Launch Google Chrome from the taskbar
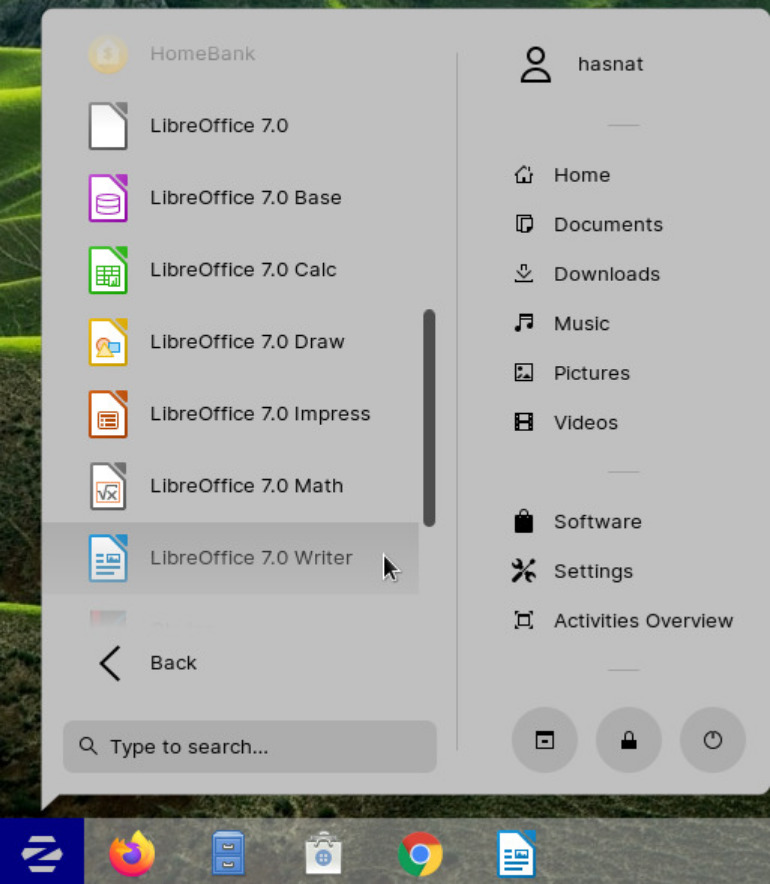 (420, 854)
